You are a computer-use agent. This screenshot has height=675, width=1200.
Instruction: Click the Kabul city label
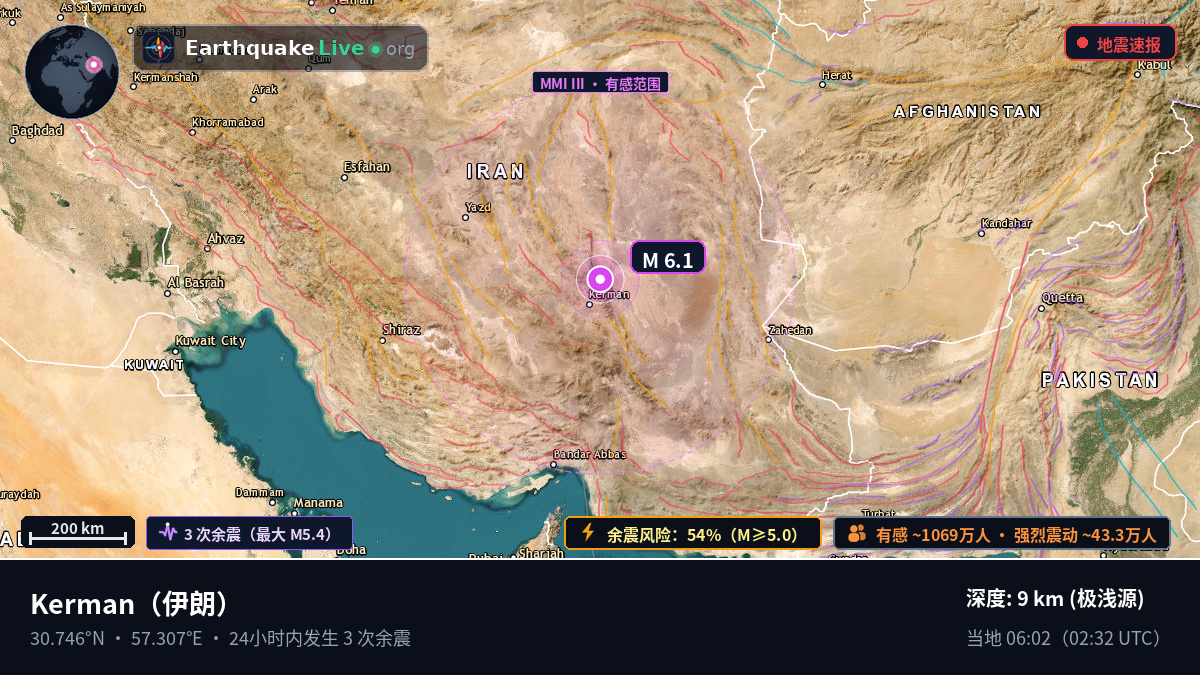[1153, 65]
